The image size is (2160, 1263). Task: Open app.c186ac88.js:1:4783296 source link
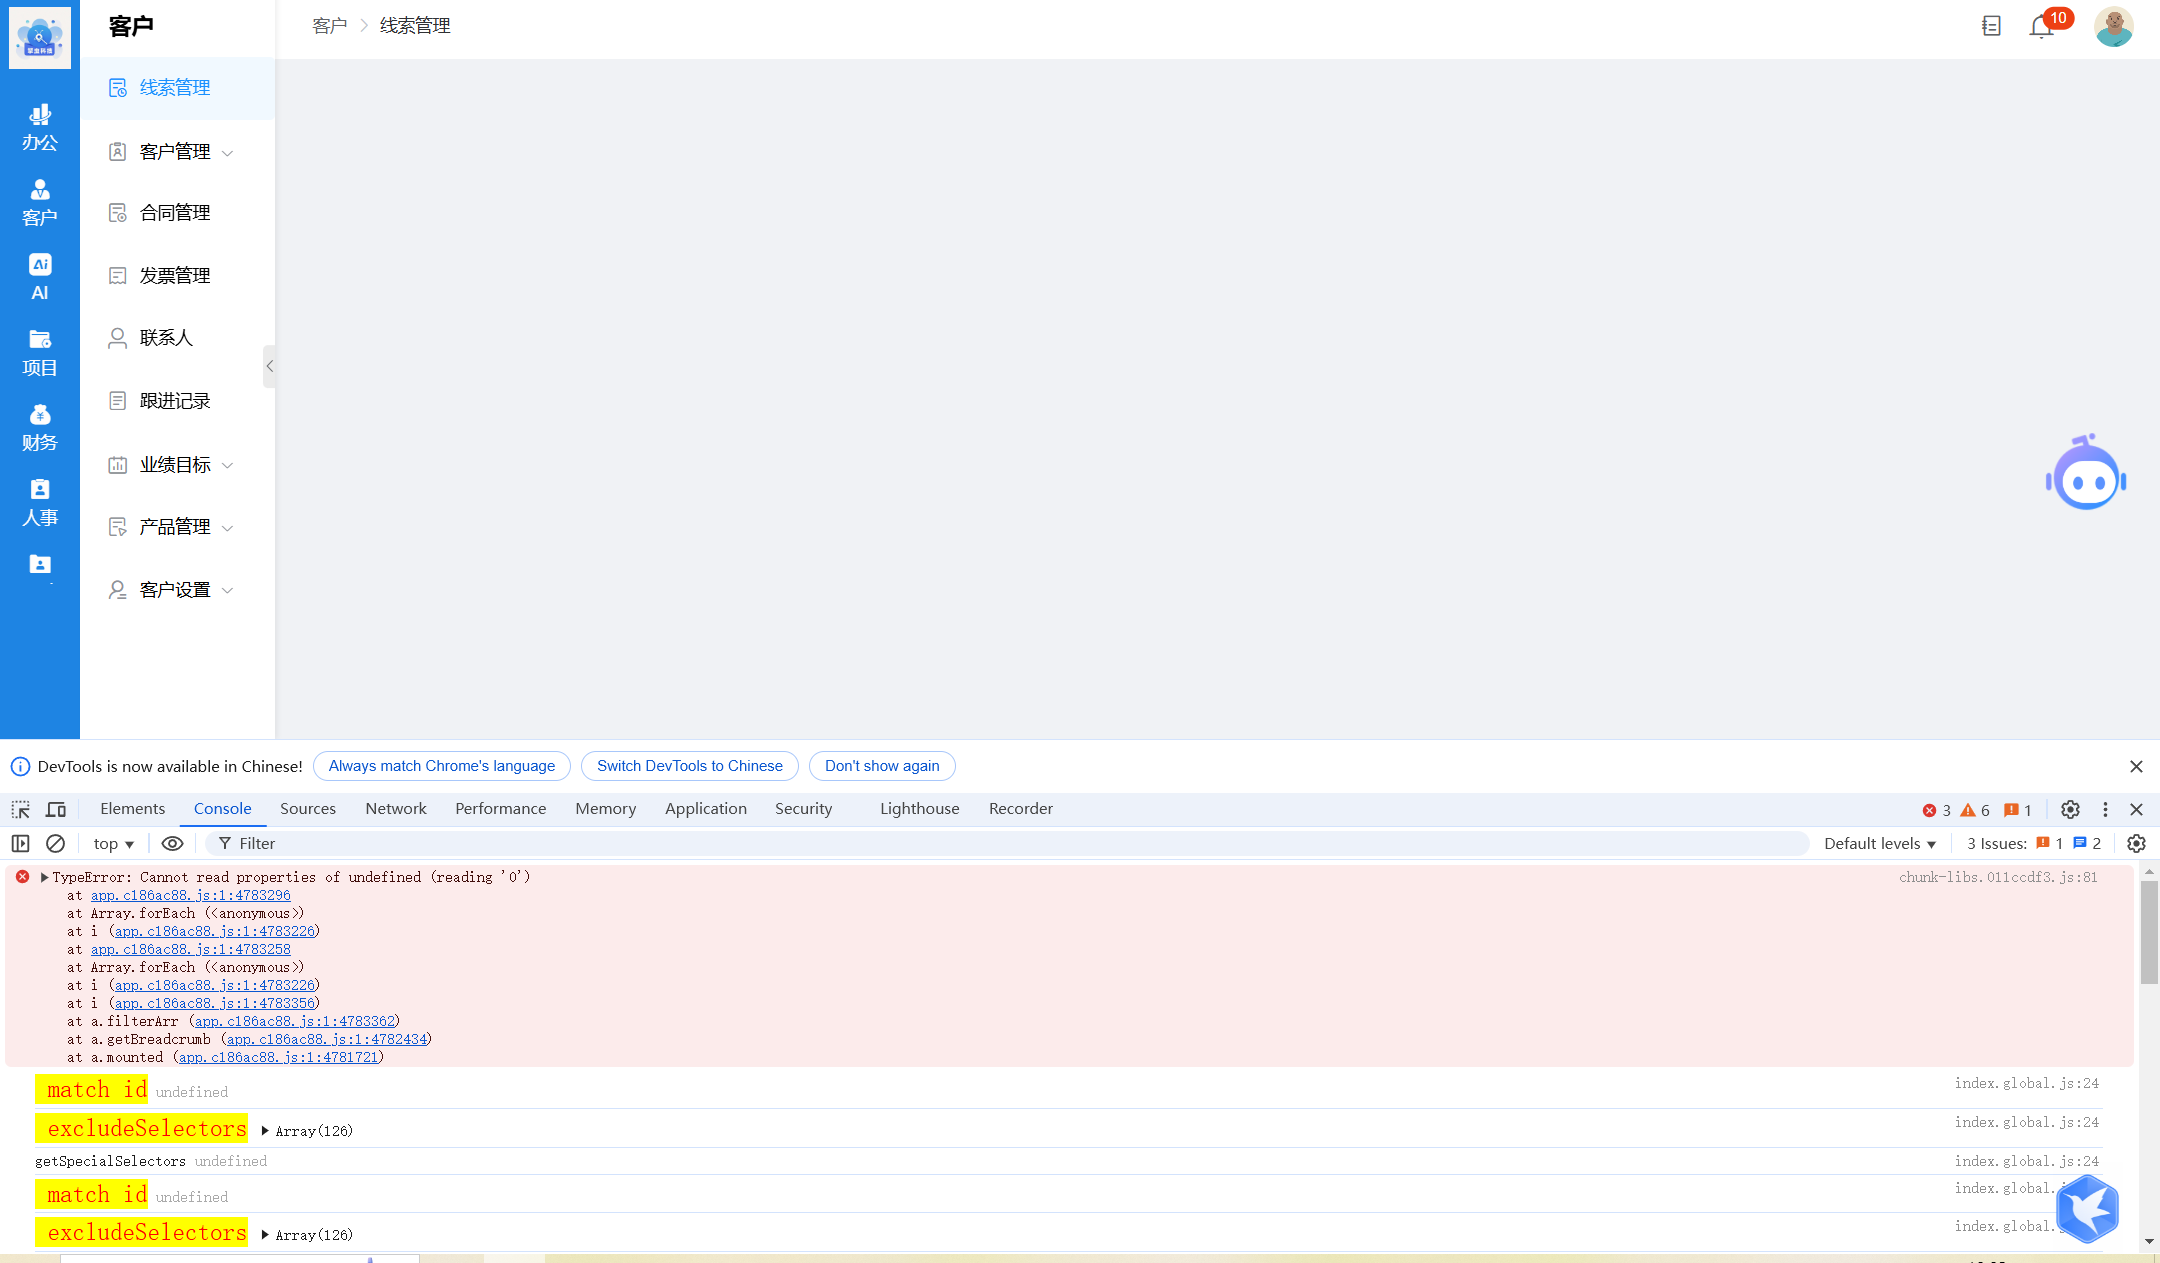190,895
